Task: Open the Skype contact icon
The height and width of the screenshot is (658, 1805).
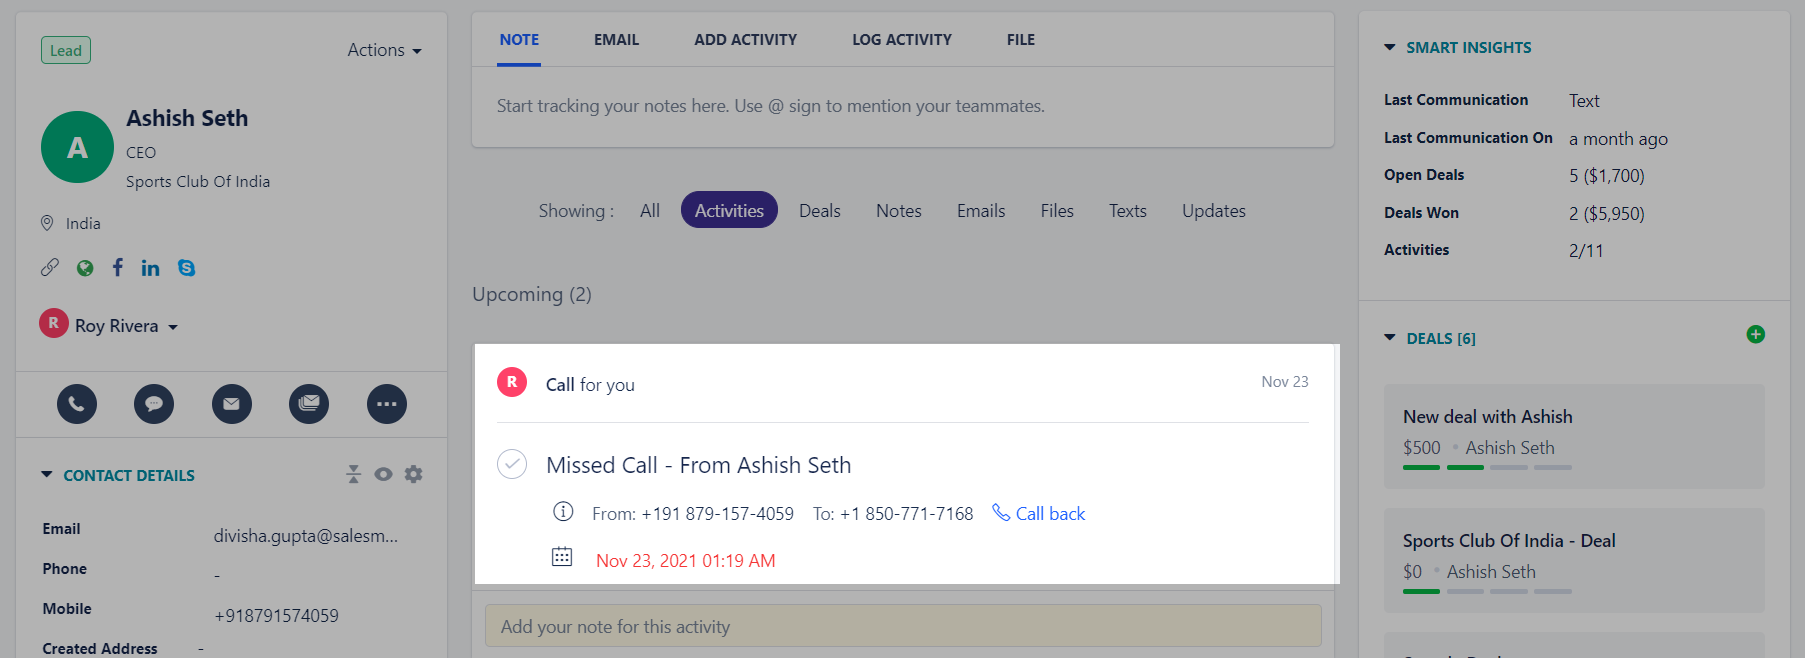Action: 186,268
